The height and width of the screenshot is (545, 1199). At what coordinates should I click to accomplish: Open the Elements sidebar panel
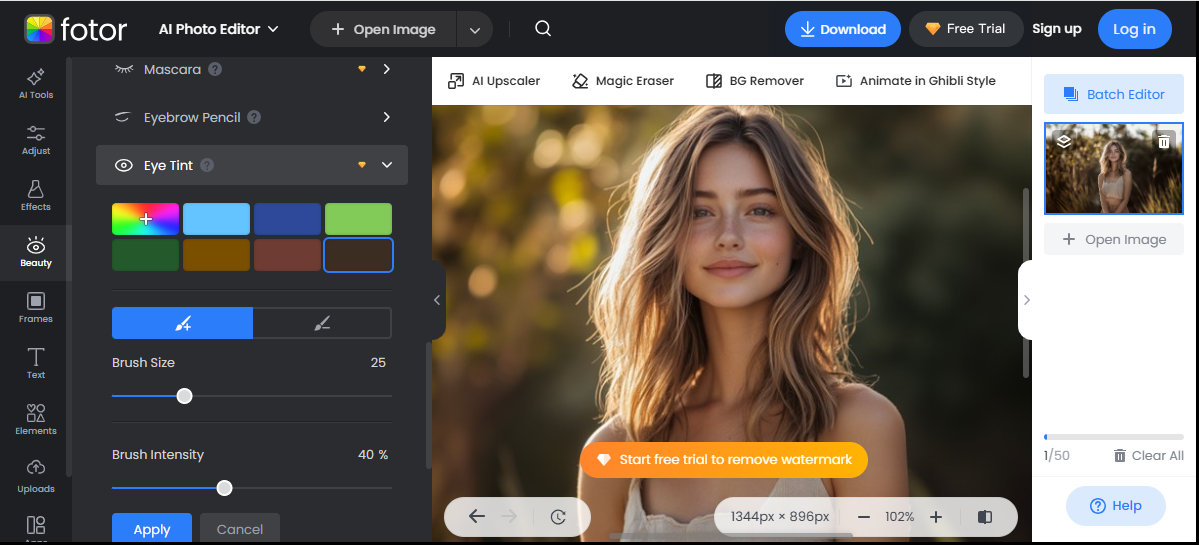point(35,420)
